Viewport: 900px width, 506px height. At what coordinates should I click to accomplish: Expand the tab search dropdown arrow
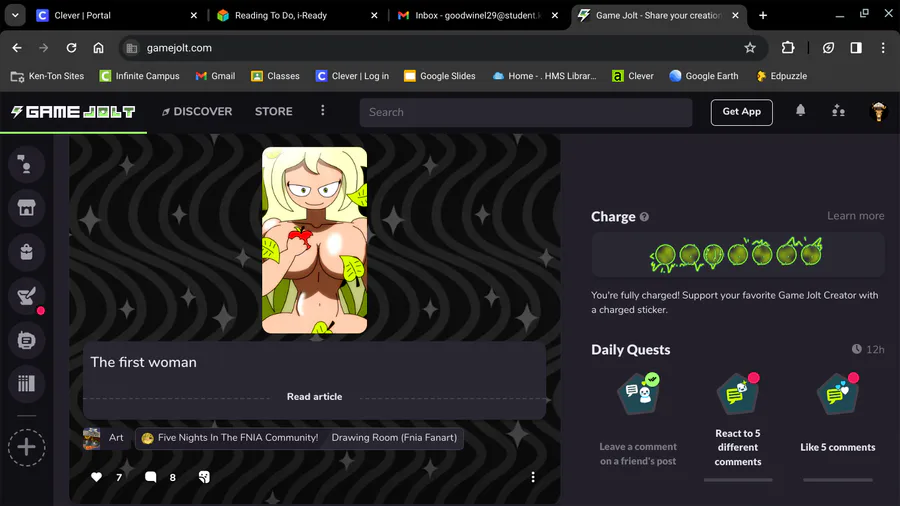click(15, 15)
